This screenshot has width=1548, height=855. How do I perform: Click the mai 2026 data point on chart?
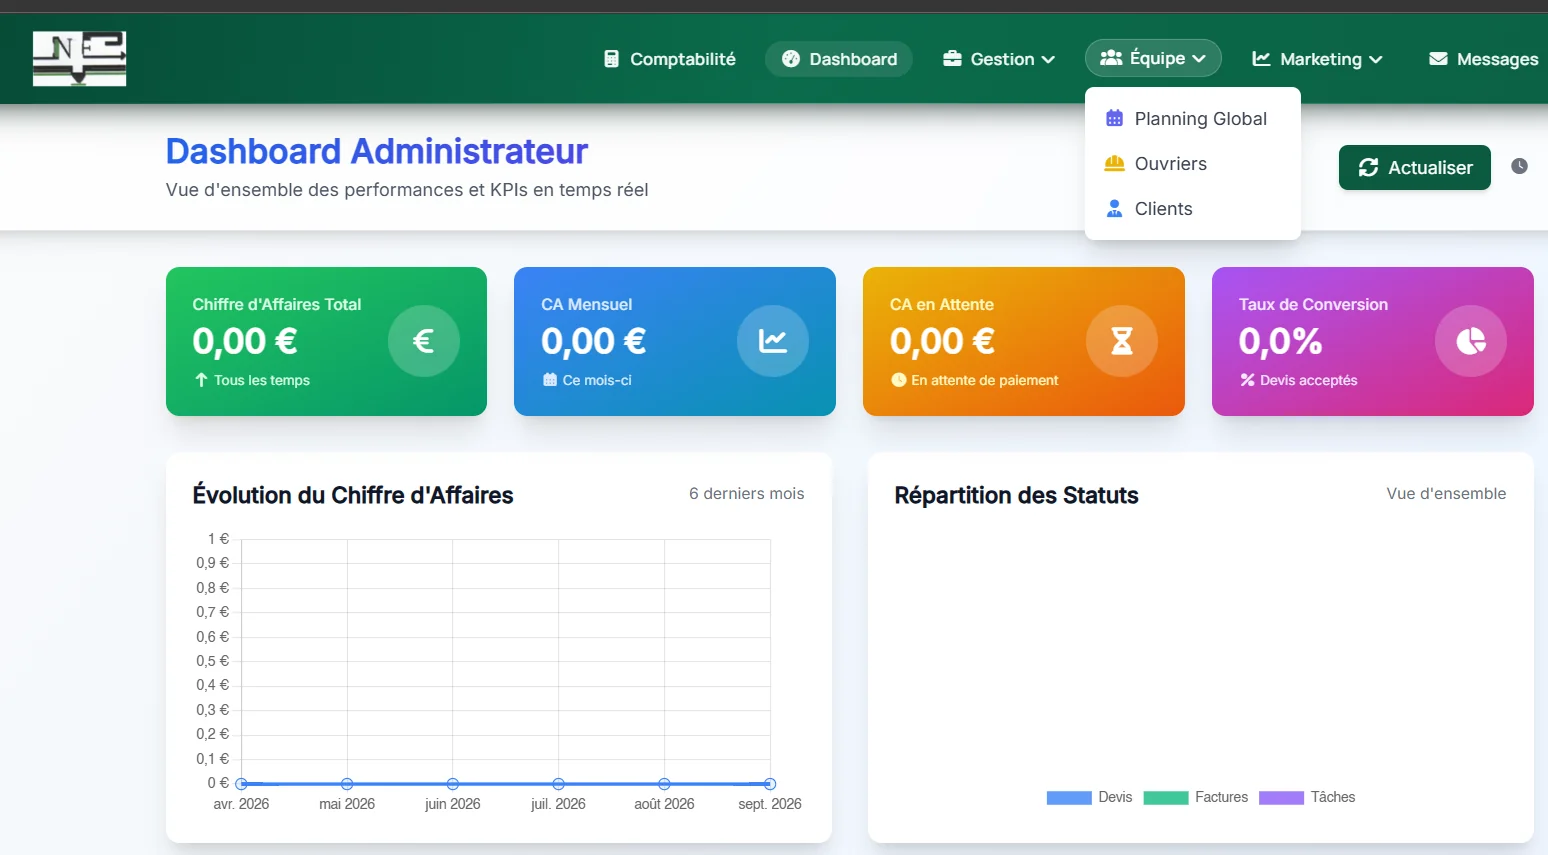pos(347,784)
